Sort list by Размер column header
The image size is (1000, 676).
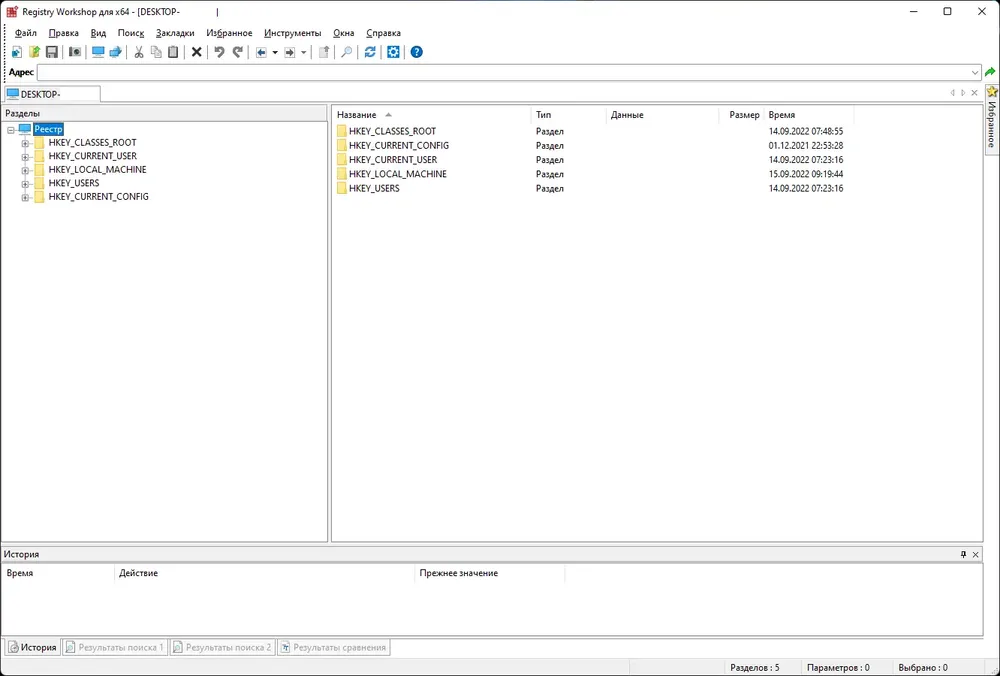pyautogui.click(x=741, y=115)
